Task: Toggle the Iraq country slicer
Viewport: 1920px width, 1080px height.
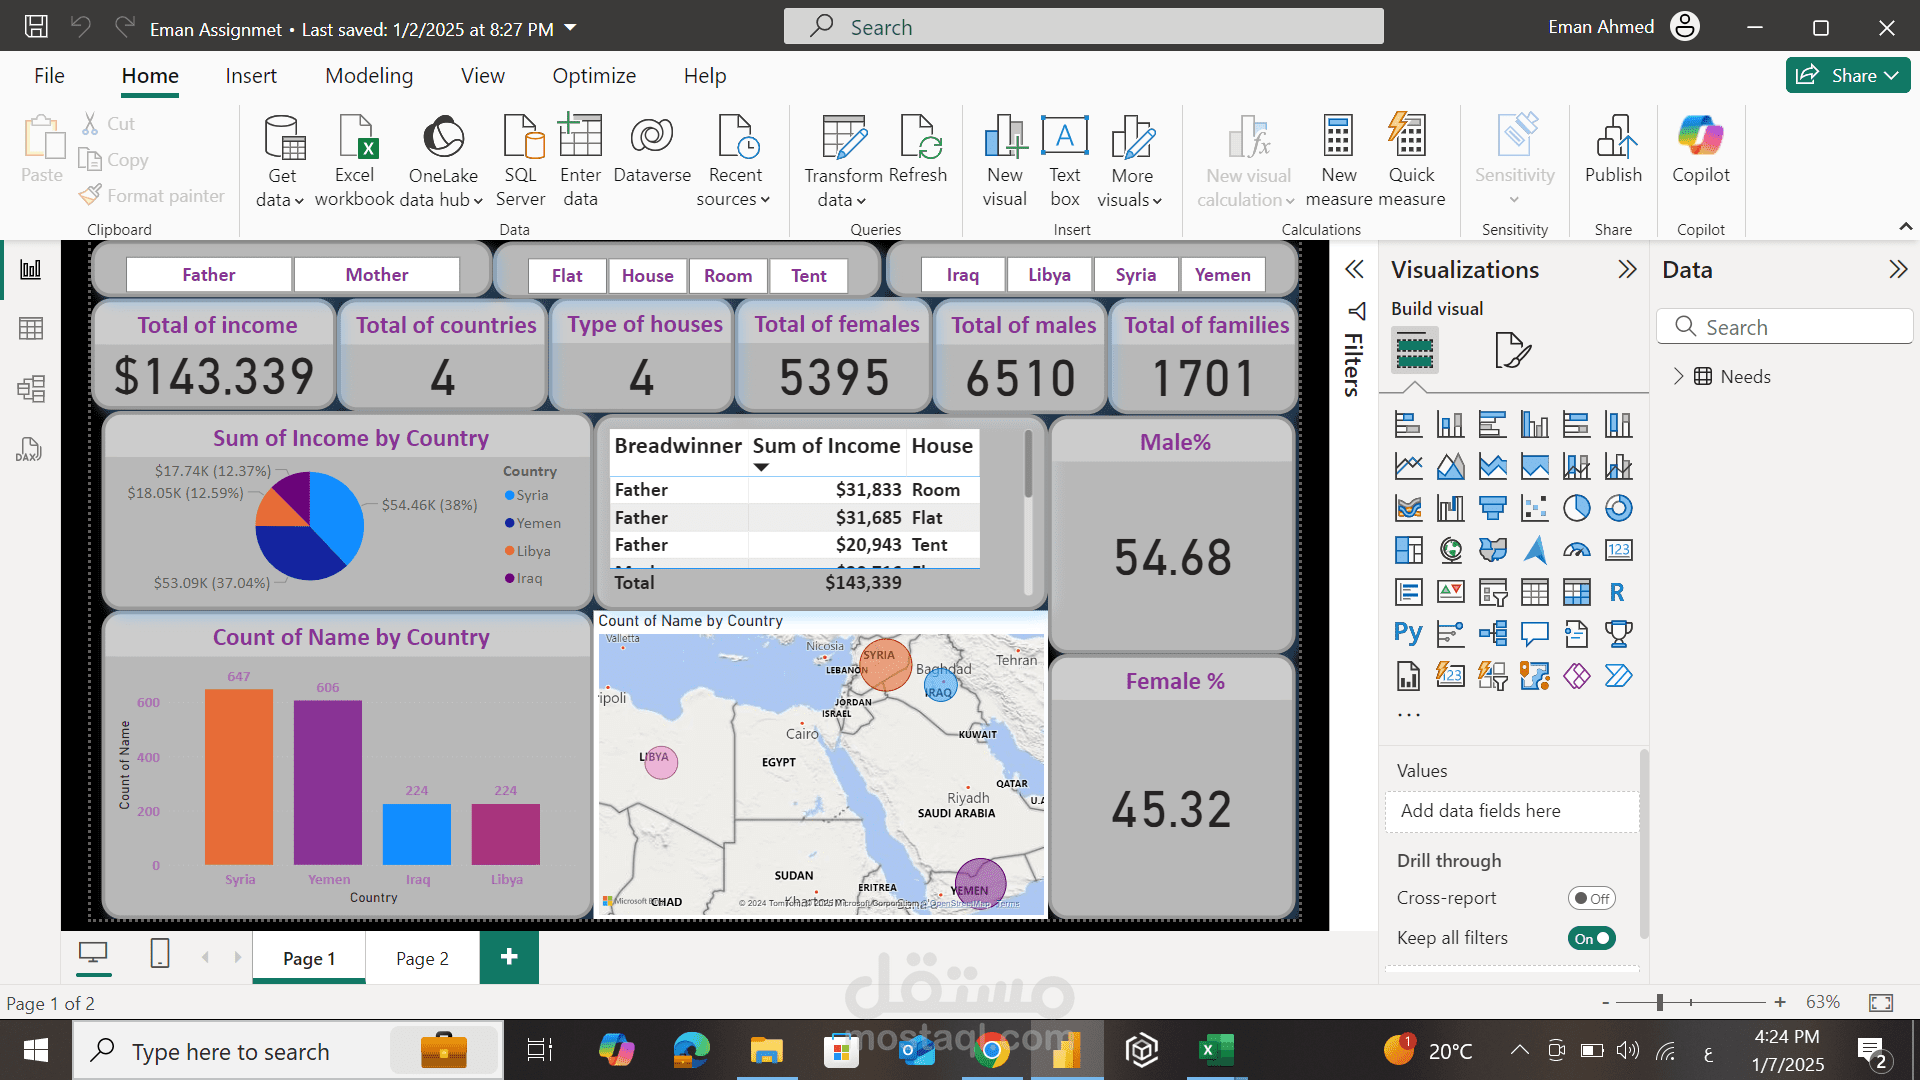Action: click(x=962, y=274)
